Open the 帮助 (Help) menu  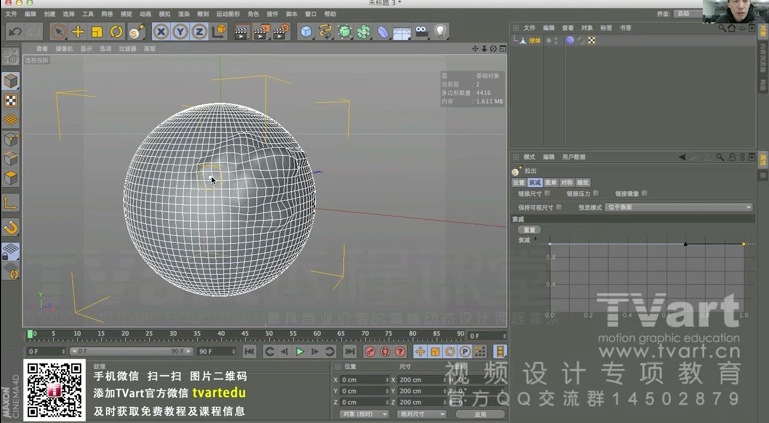click(x=330, y=14)
